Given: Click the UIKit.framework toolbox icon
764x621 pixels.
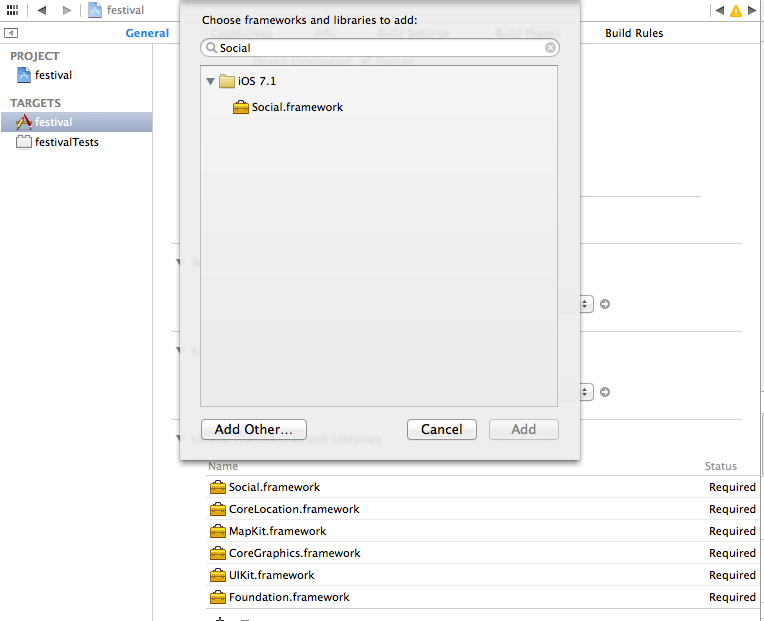Looking at the screenshot, I should (x=218, y=575).
